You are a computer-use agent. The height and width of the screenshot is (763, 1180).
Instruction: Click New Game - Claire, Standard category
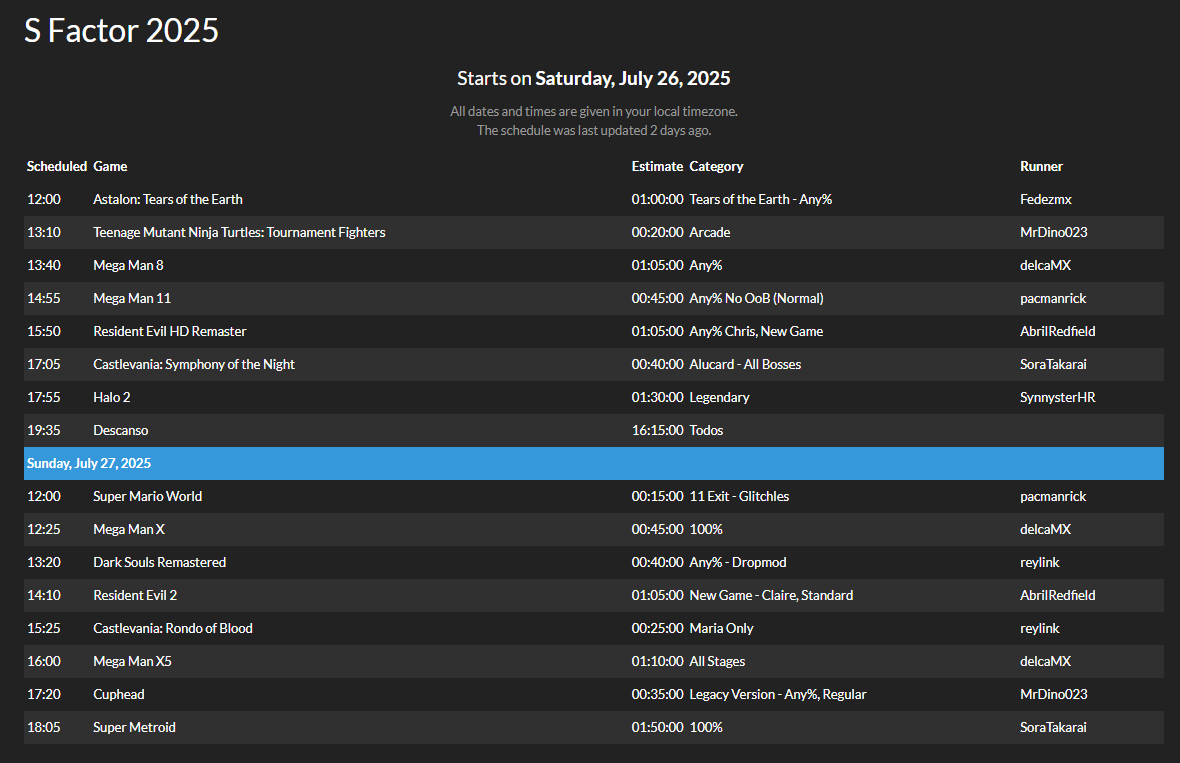[771, 595]
